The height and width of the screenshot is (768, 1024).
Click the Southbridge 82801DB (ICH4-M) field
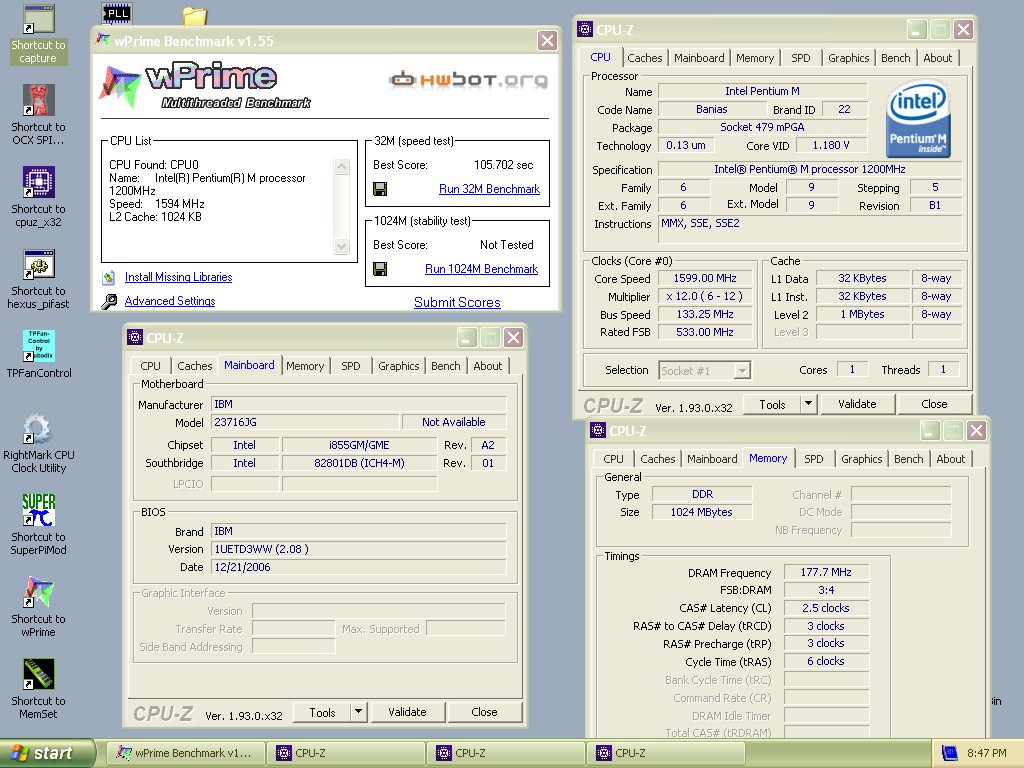(x=359, y=464)
